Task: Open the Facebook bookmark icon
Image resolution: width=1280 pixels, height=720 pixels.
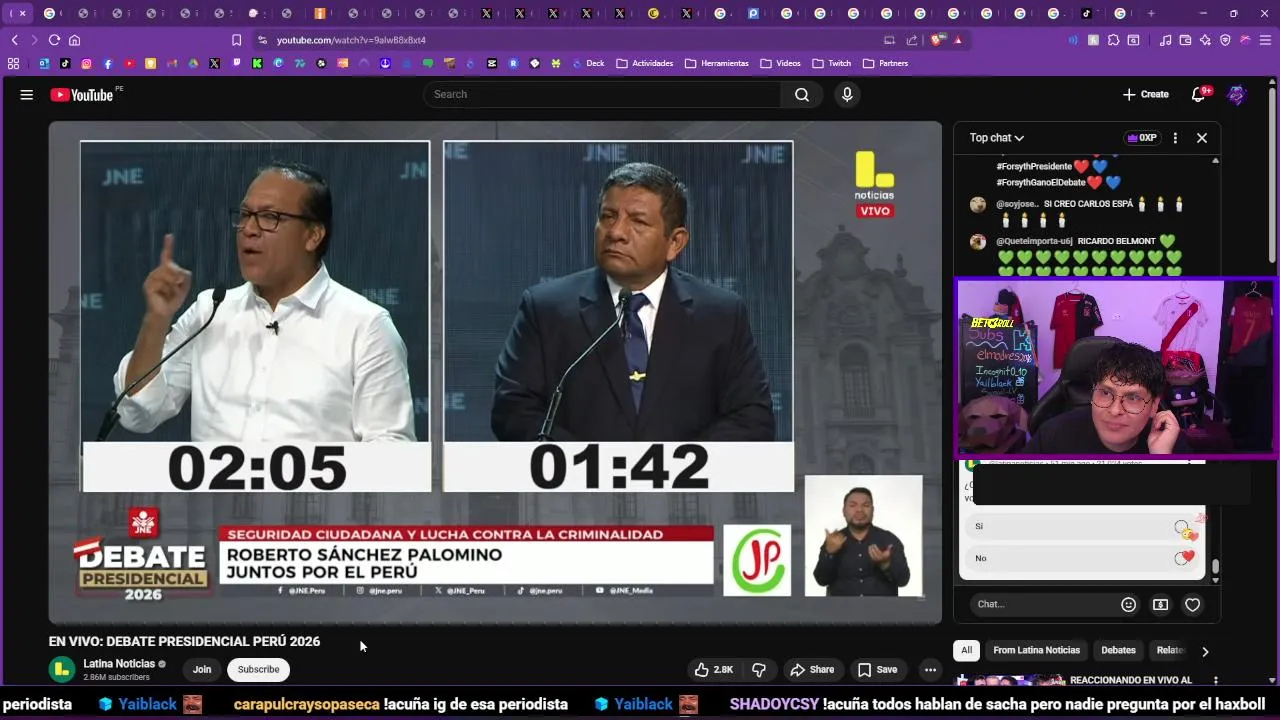Action: (x=108, y=63)
